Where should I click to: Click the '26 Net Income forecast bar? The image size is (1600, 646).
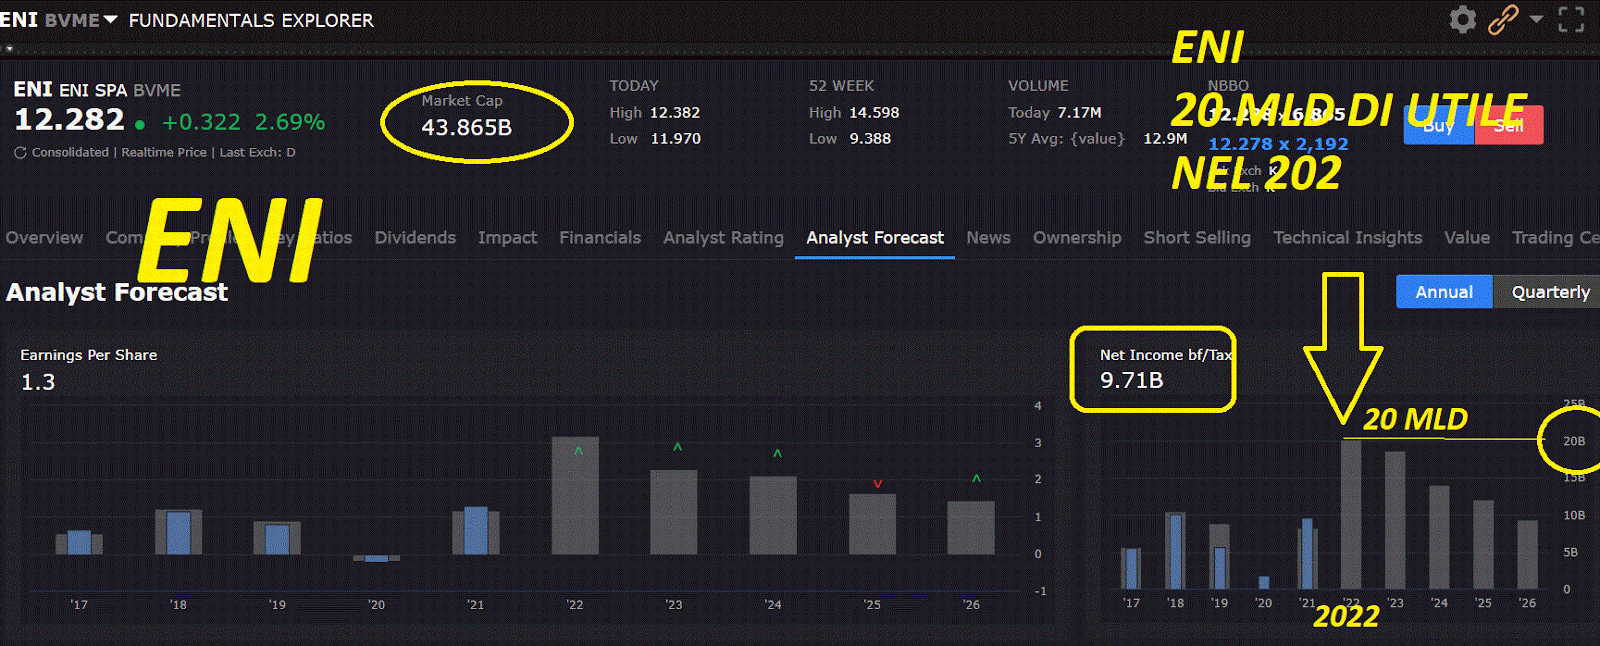click(1527, 554)
